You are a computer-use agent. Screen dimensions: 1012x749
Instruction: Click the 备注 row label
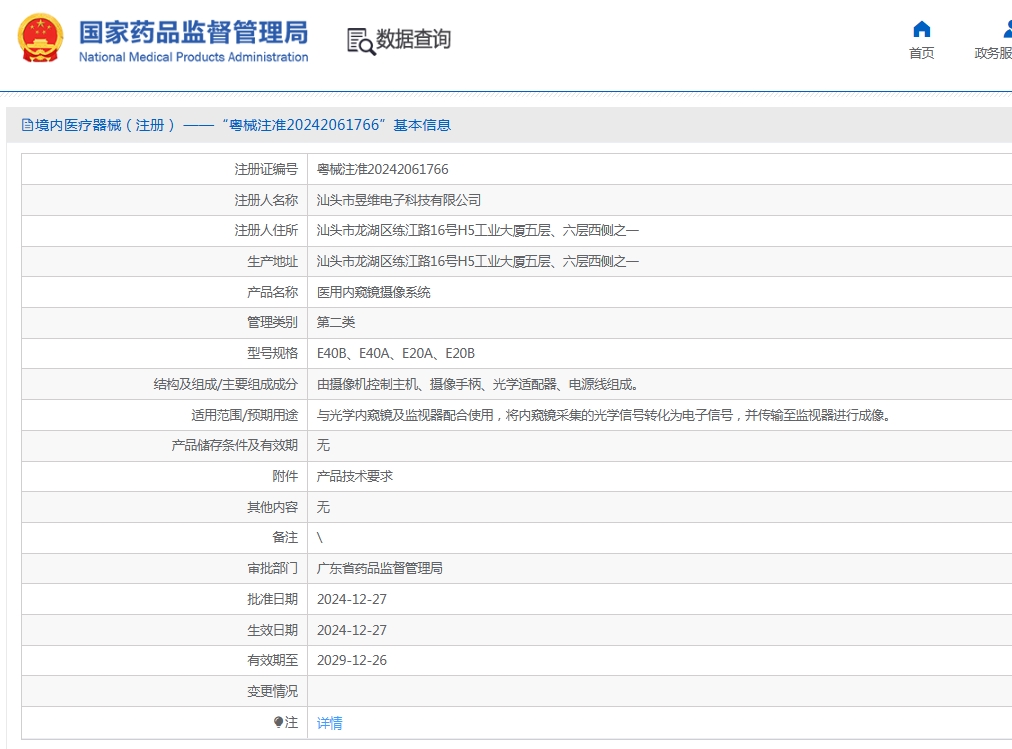coord(285,537)
